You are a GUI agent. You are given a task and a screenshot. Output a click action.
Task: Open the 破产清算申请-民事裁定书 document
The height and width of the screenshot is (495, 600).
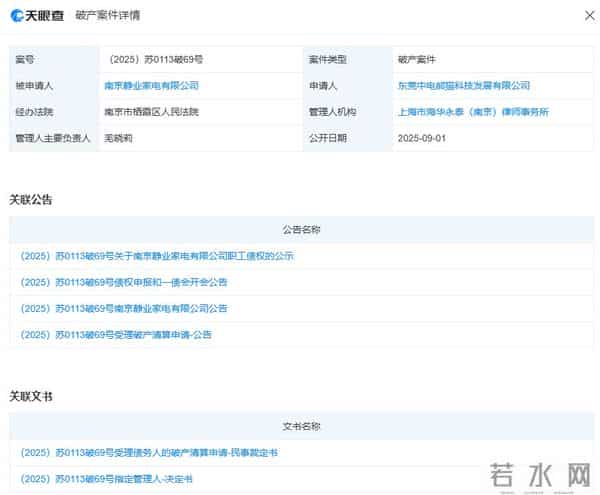149,453
